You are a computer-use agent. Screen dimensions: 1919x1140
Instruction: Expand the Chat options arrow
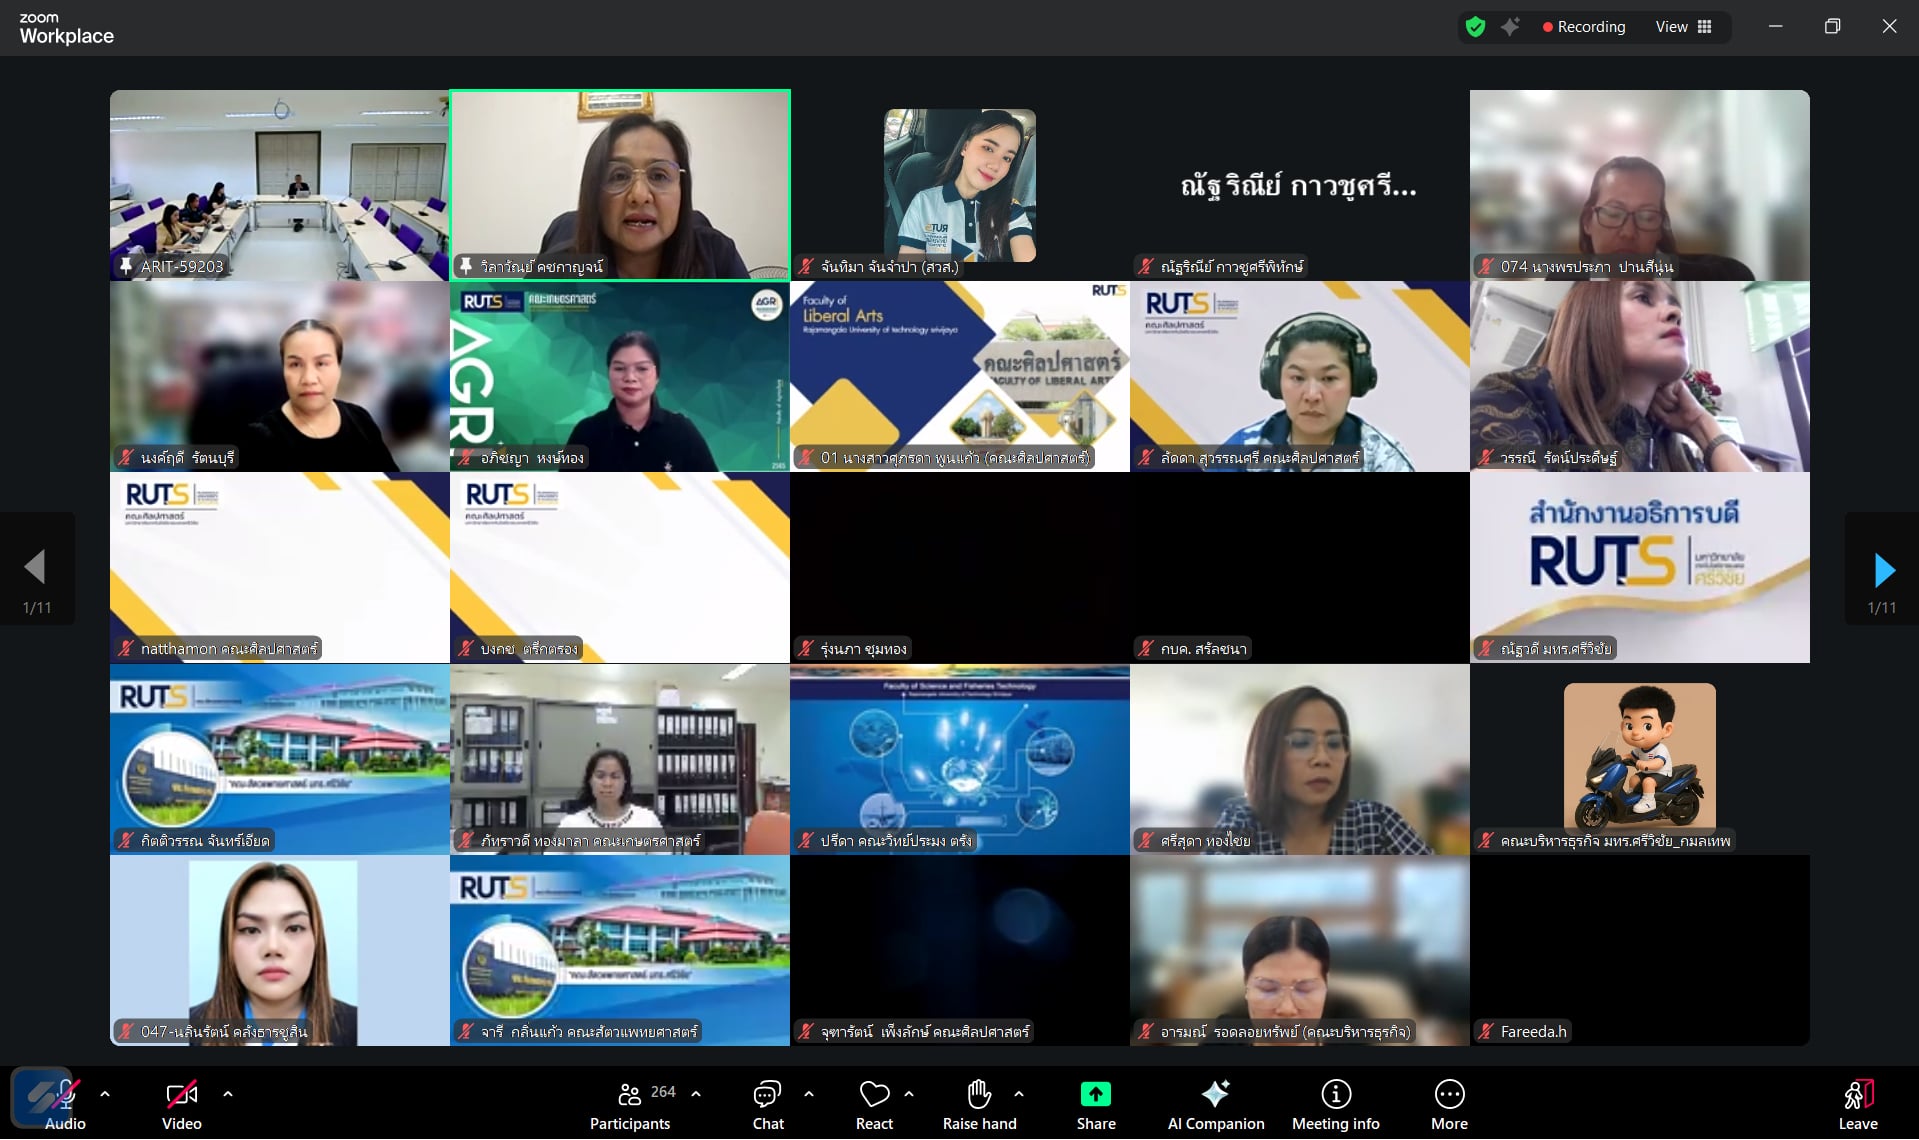pyautogui.click(x=809, y=1094)
